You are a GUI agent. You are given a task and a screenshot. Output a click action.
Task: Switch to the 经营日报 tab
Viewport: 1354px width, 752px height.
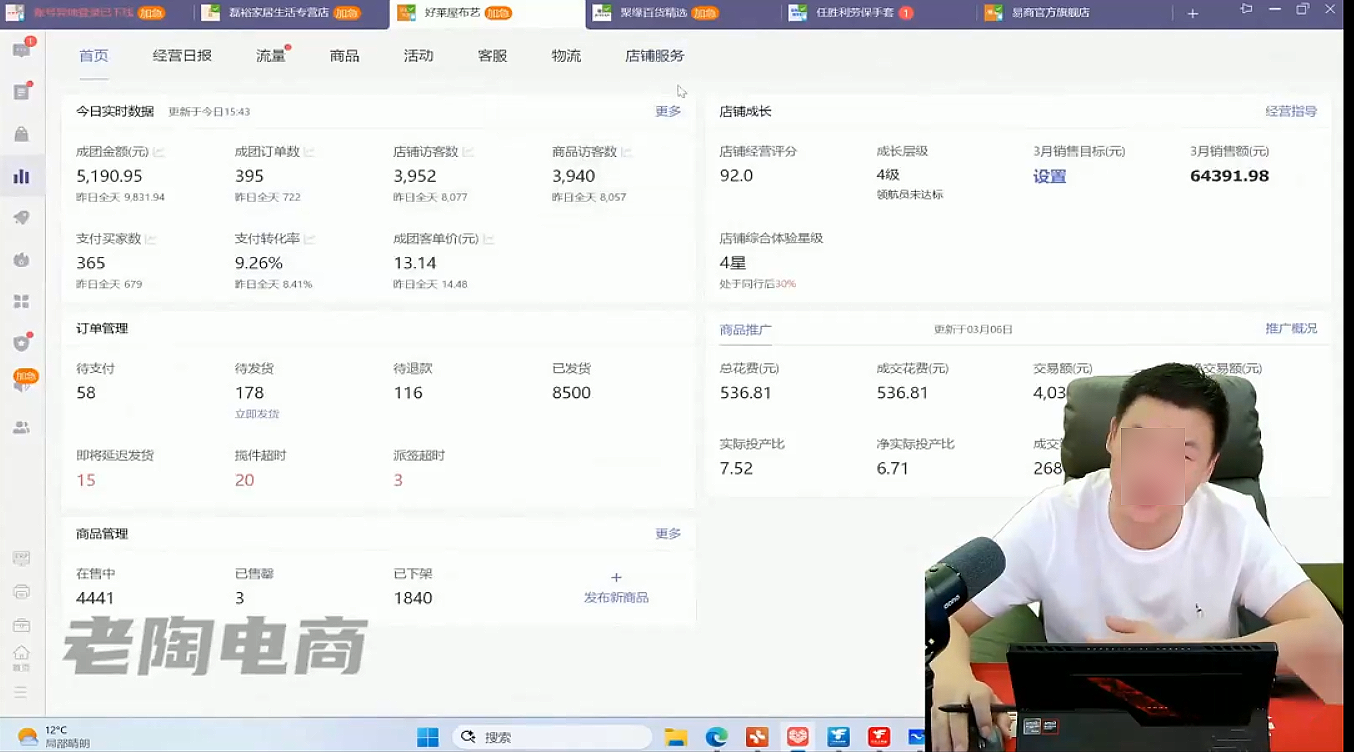point(182,56)
